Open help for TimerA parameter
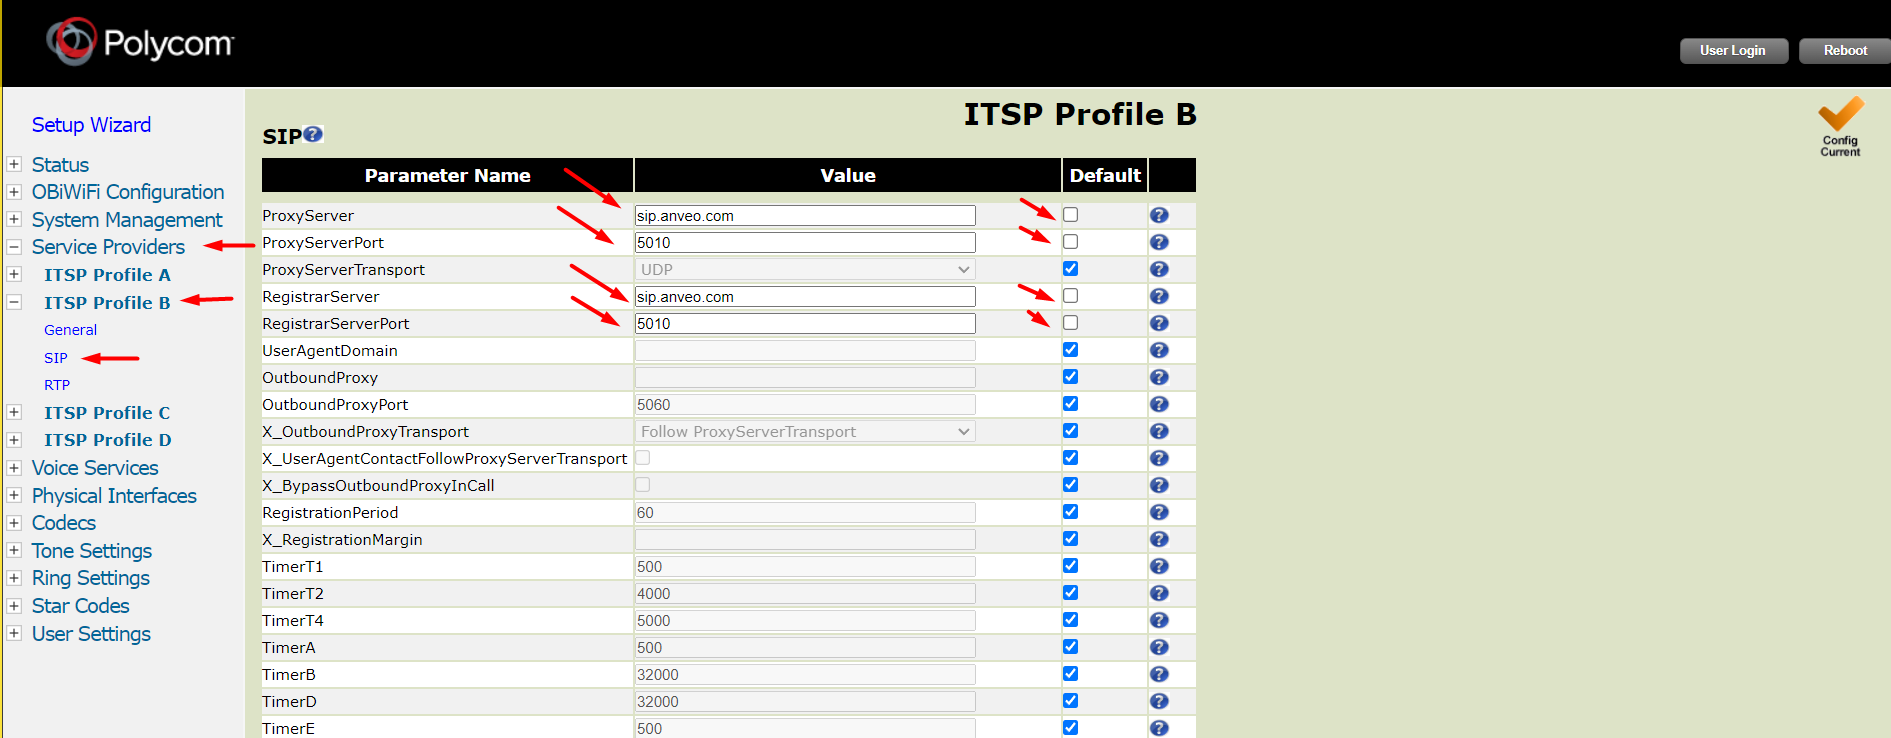The height and width of the screenshot is (738, 1891). 1159,647
